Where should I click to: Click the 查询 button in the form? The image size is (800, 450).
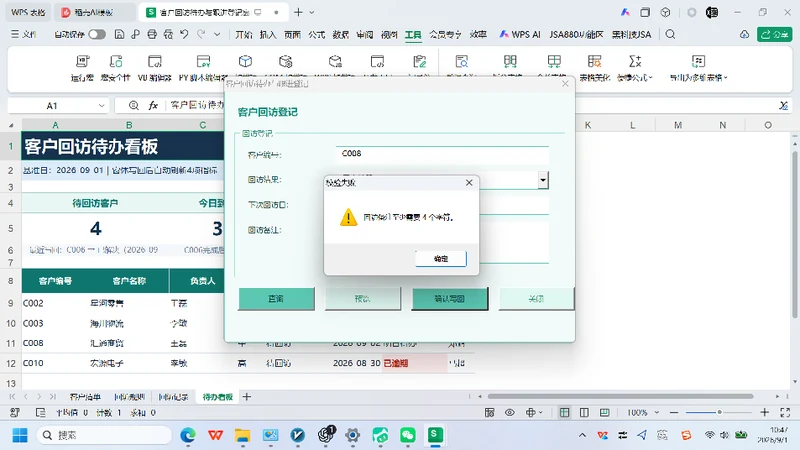[x=276, y=298]
